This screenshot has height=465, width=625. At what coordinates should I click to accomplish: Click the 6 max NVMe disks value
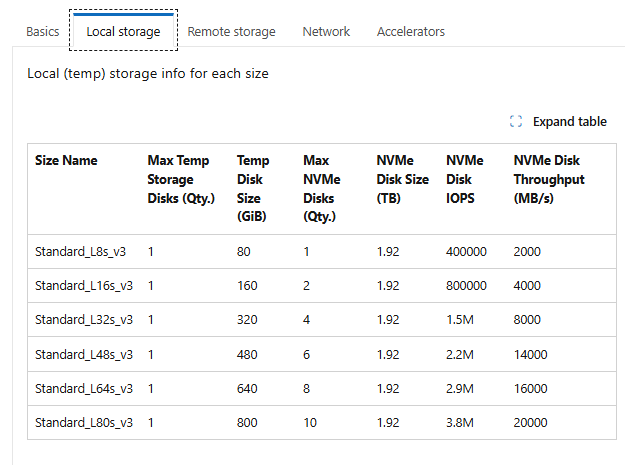coord(307,355)
